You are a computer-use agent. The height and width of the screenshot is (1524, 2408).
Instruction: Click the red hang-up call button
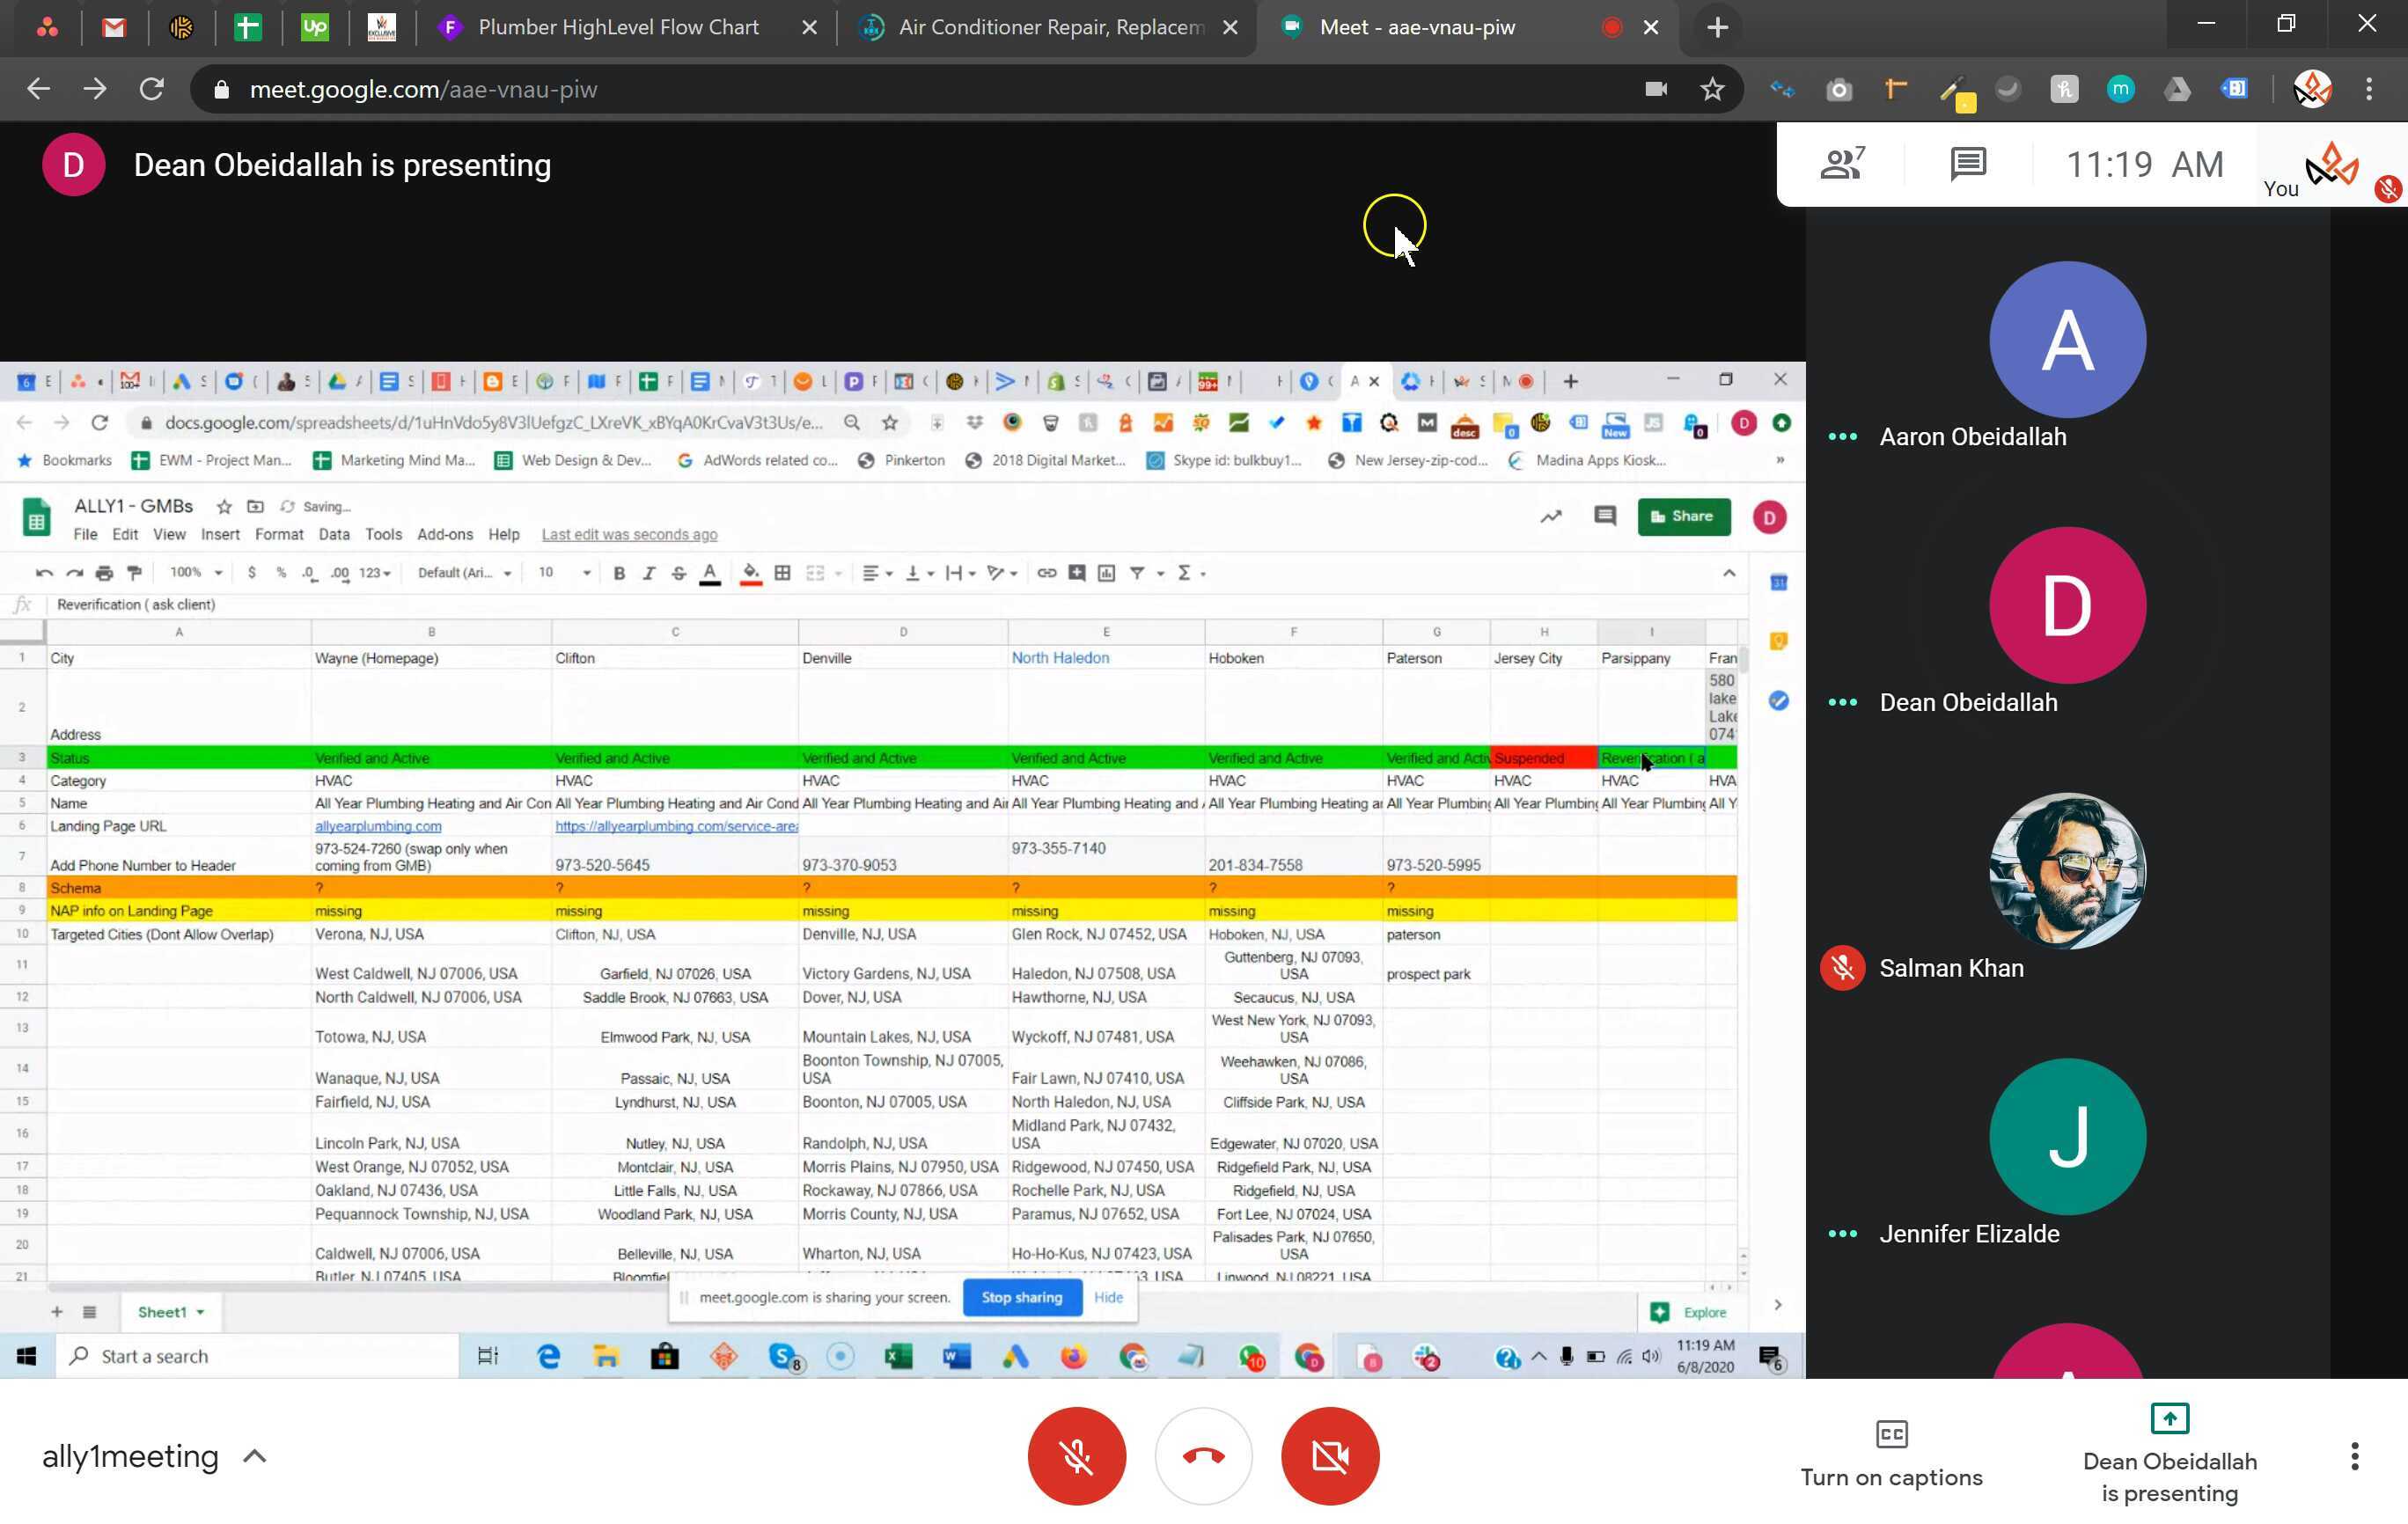click(x=1203, y=1456)
